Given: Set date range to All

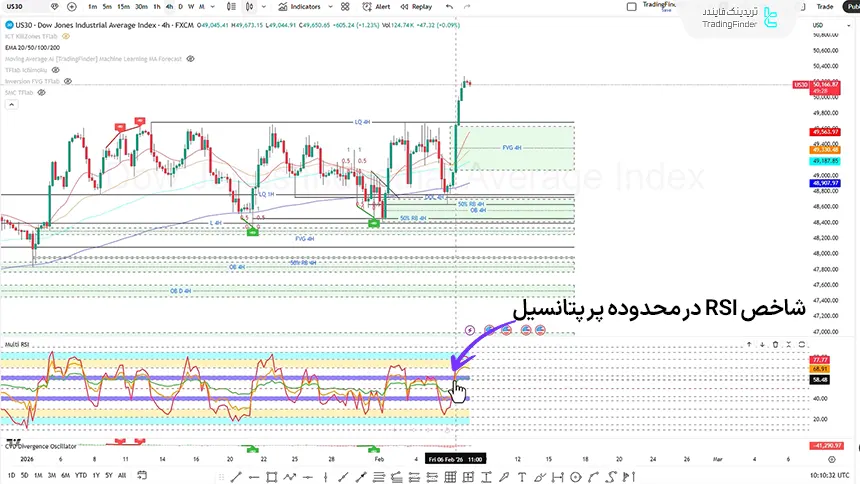Looking at the screenshot, I should tap(122, 475).
